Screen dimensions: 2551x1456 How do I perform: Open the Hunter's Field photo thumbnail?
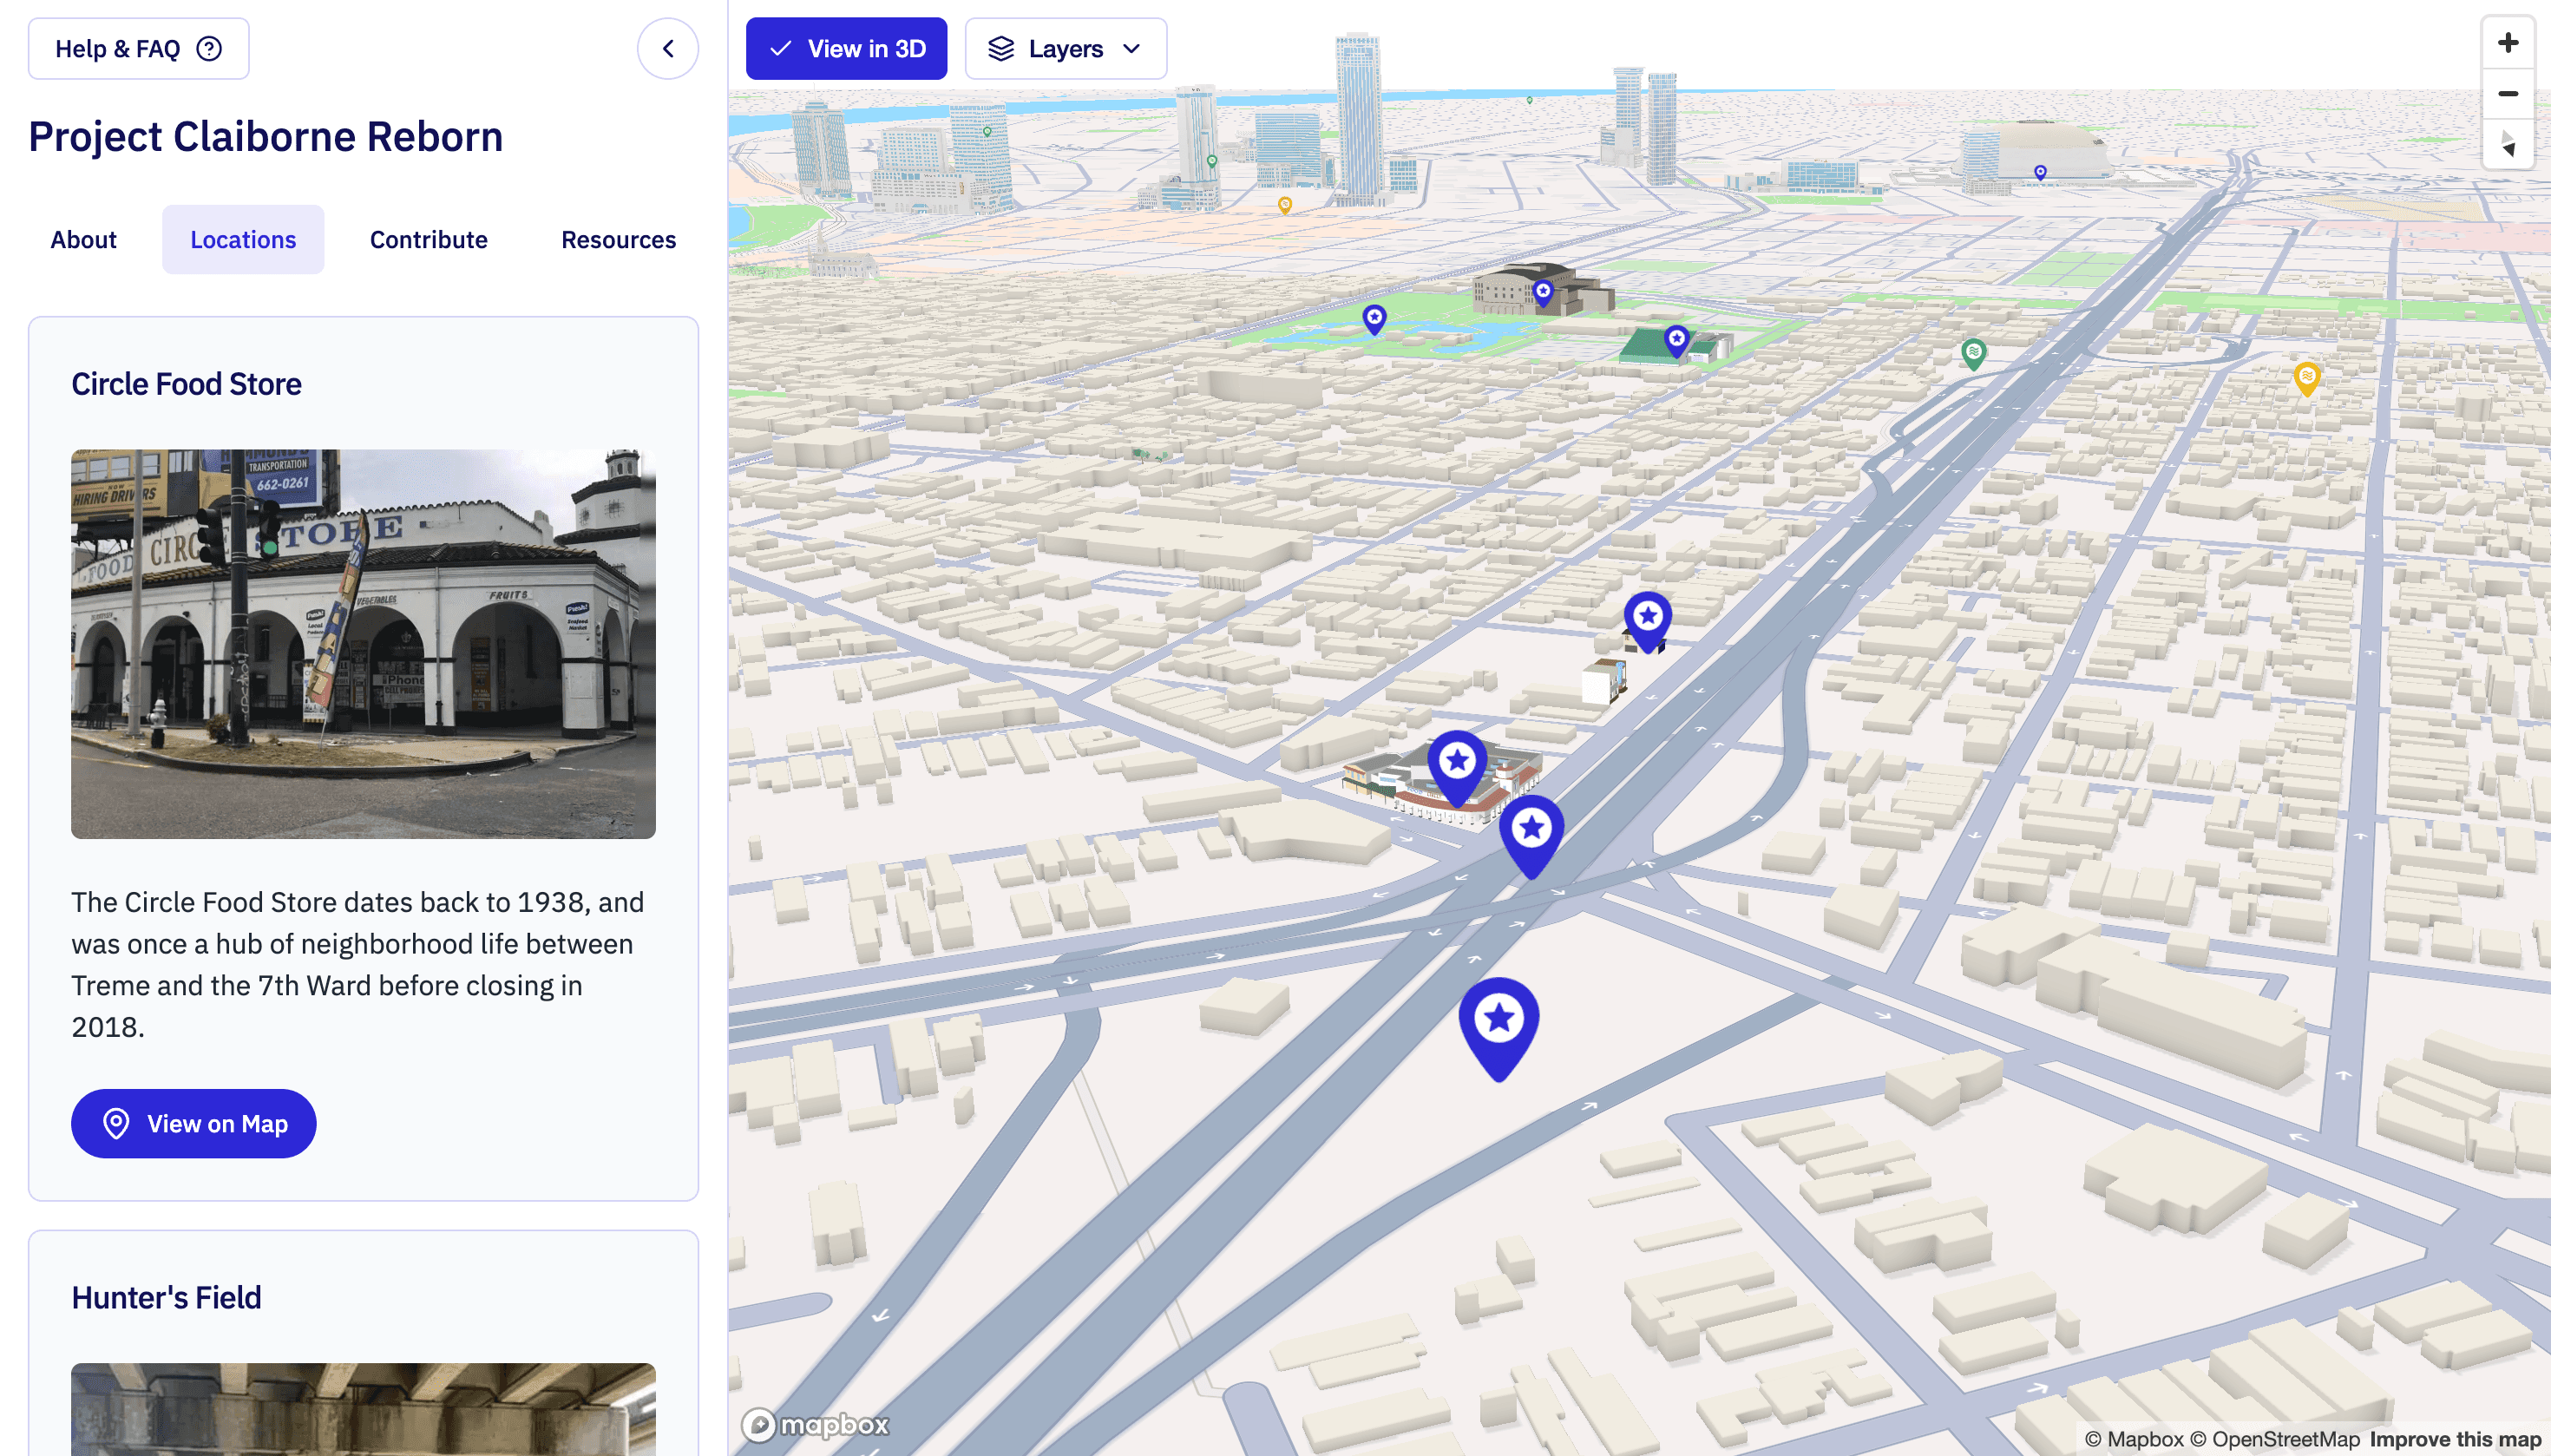click(x=363, y=1409)
